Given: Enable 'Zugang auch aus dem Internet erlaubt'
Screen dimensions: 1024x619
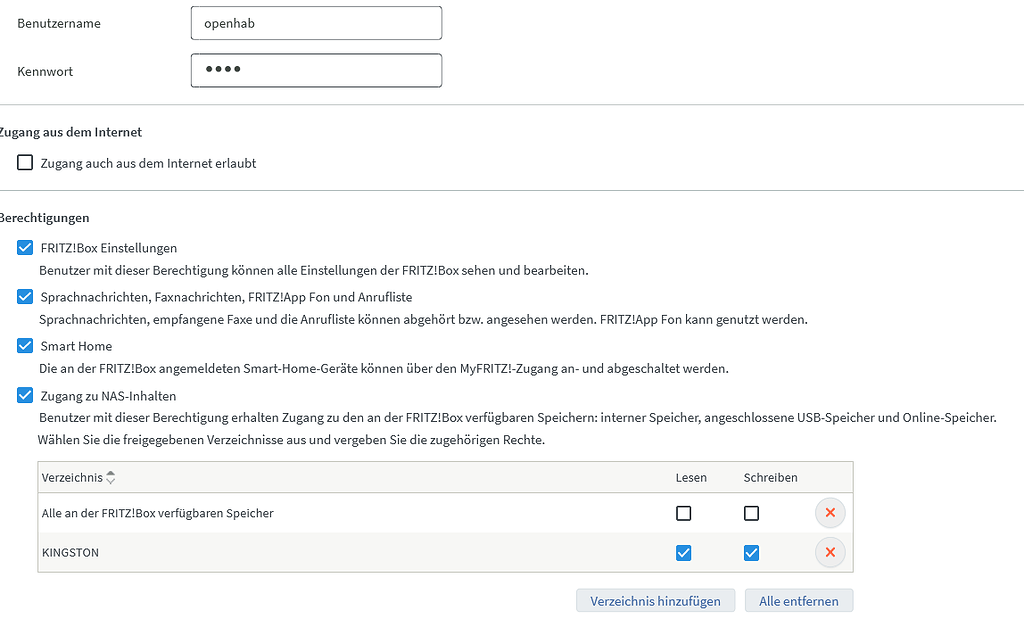Looking at the screenshot, I should [x=24, y=161].
